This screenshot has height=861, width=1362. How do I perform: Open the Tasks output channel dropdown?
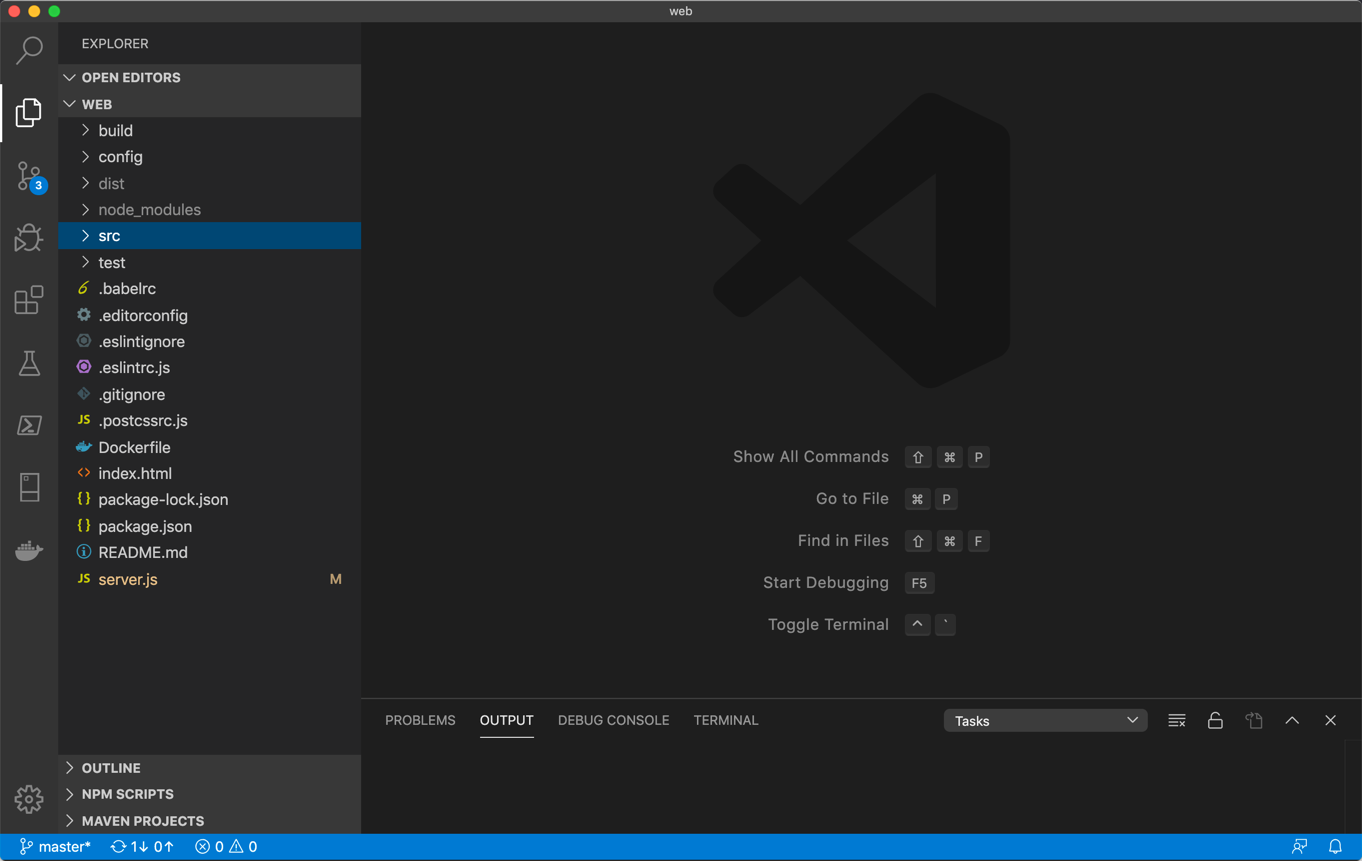1045,720
